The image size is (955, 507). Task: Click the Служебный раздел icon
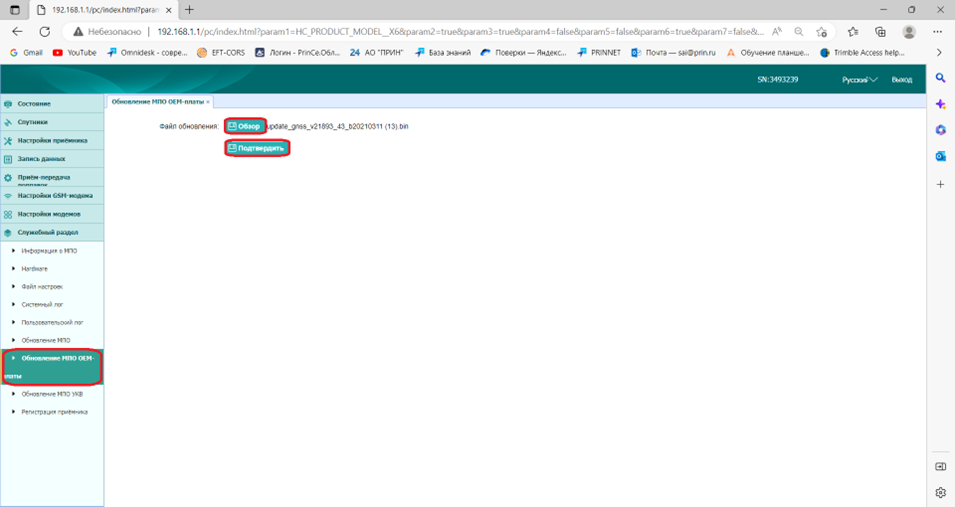(x=8, y=233)
